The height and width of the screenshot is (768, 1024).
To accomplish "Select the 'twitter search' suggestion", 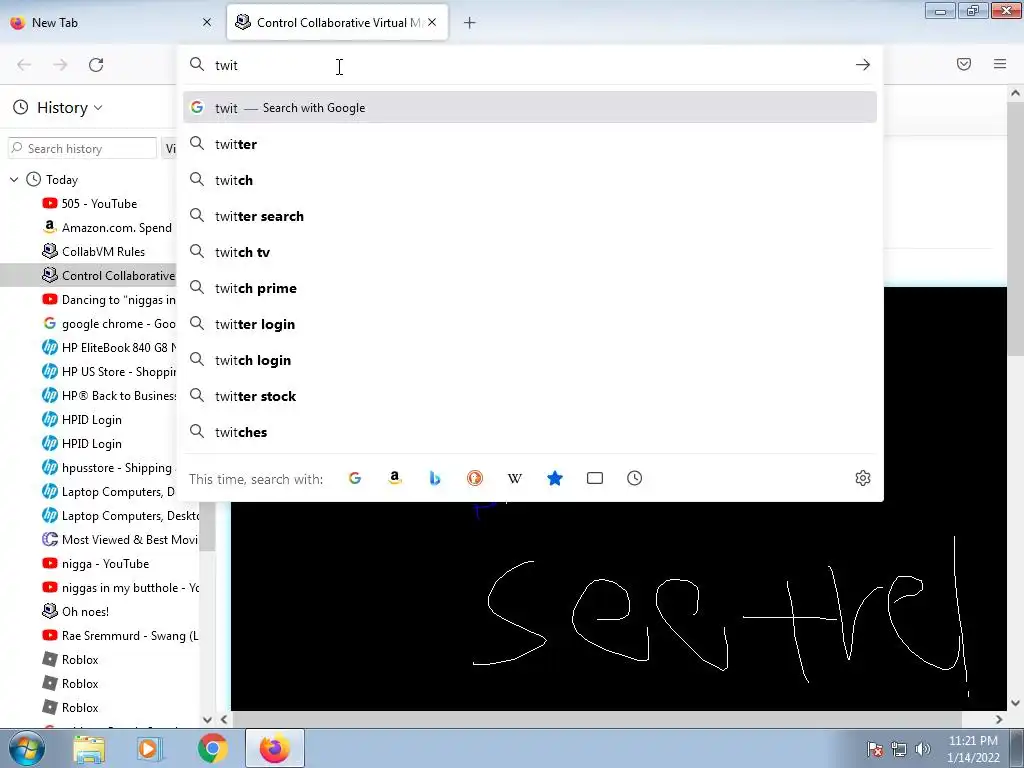I will click(530, 216).
